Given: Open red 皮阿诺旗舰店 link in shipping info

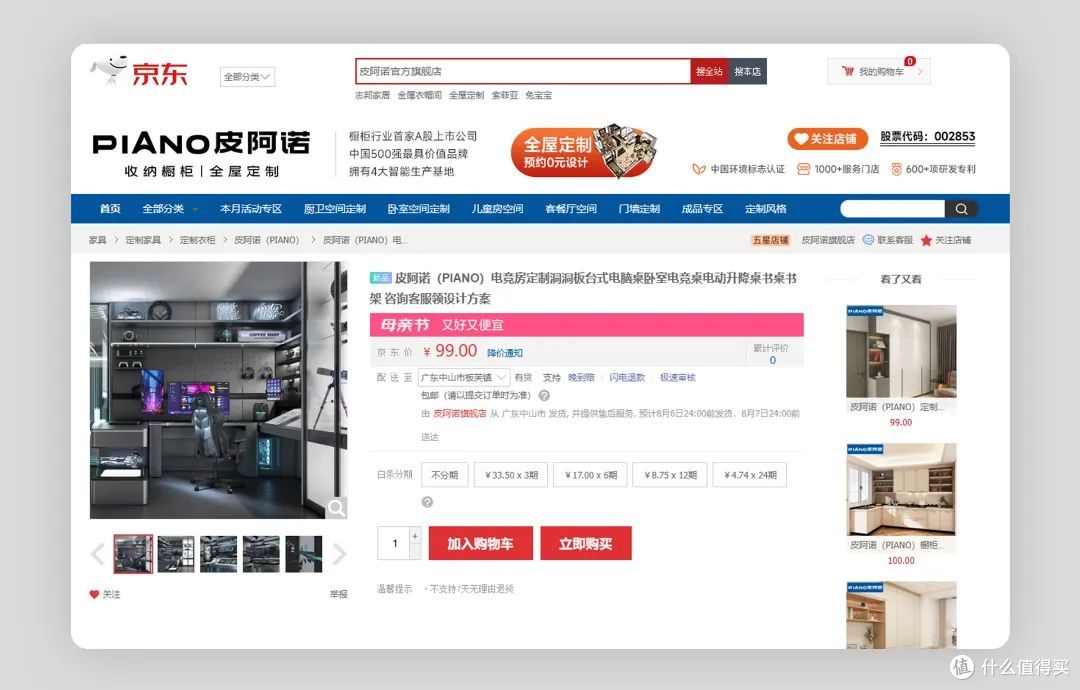Looking at the screenshot, I should [x=459, y=414].
